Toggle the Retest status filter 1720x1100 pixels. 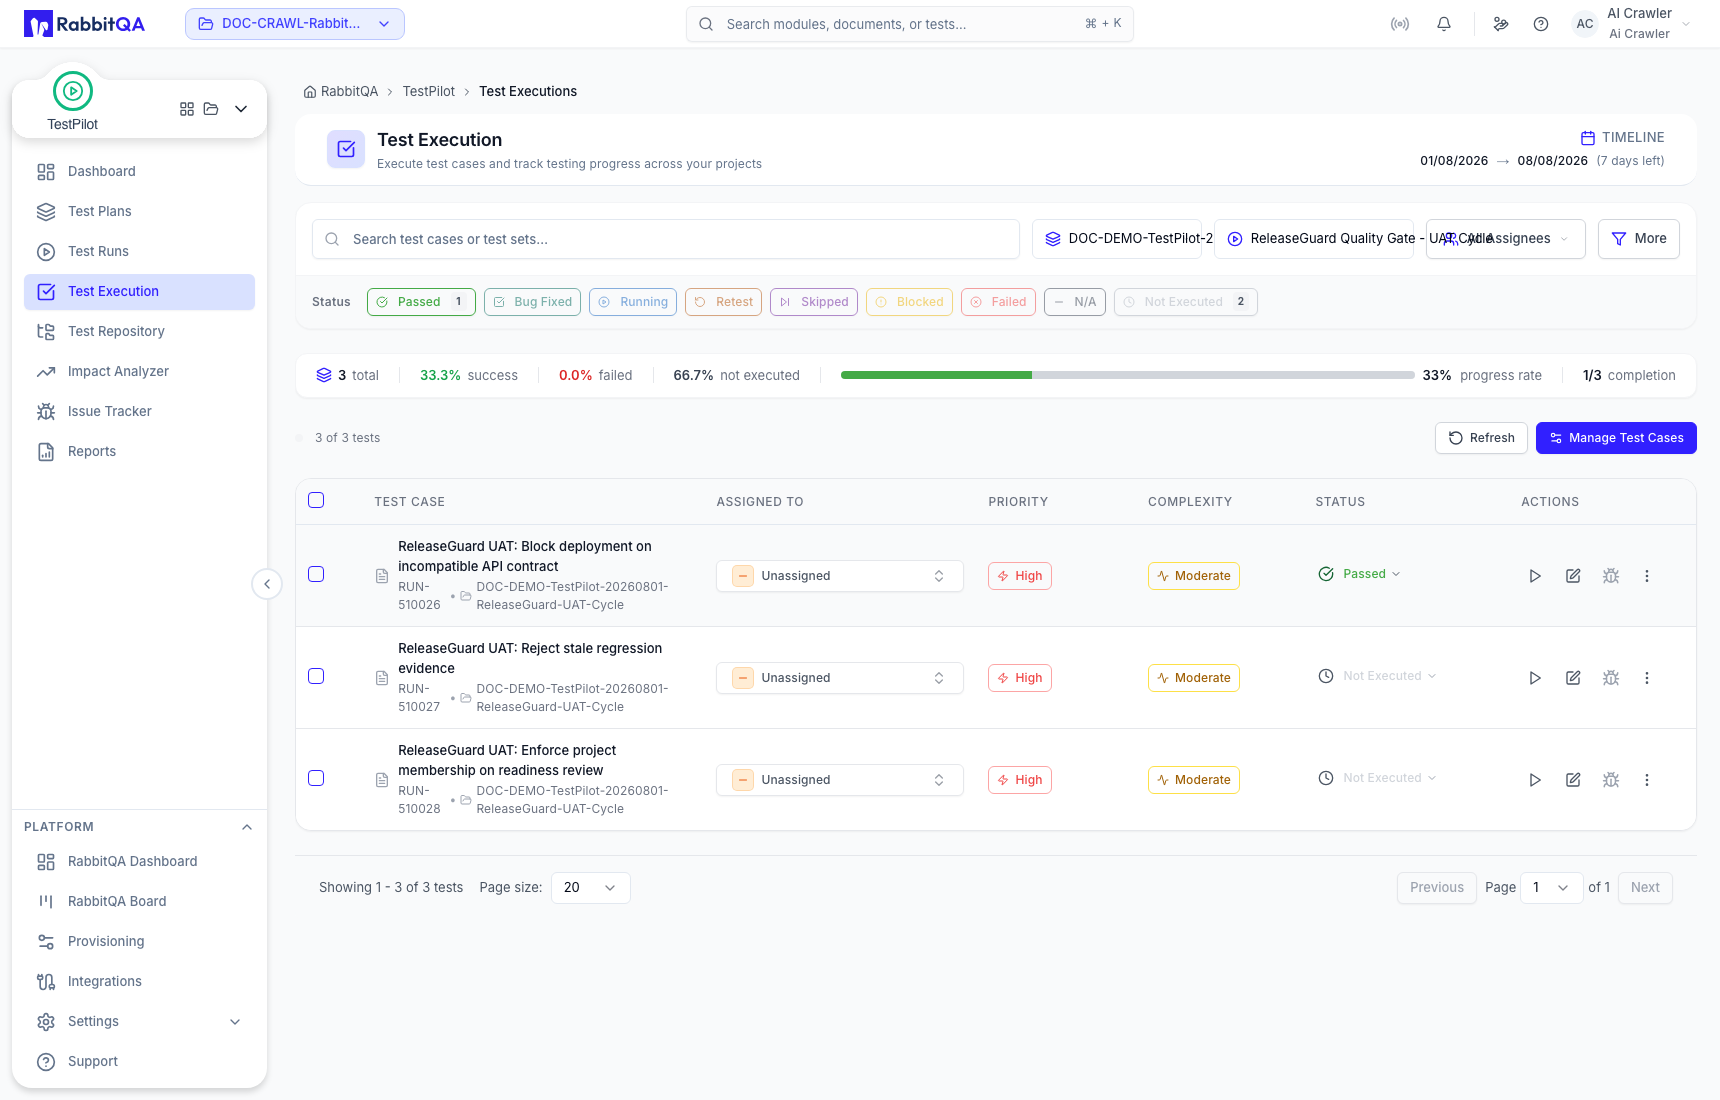(723, 302)
